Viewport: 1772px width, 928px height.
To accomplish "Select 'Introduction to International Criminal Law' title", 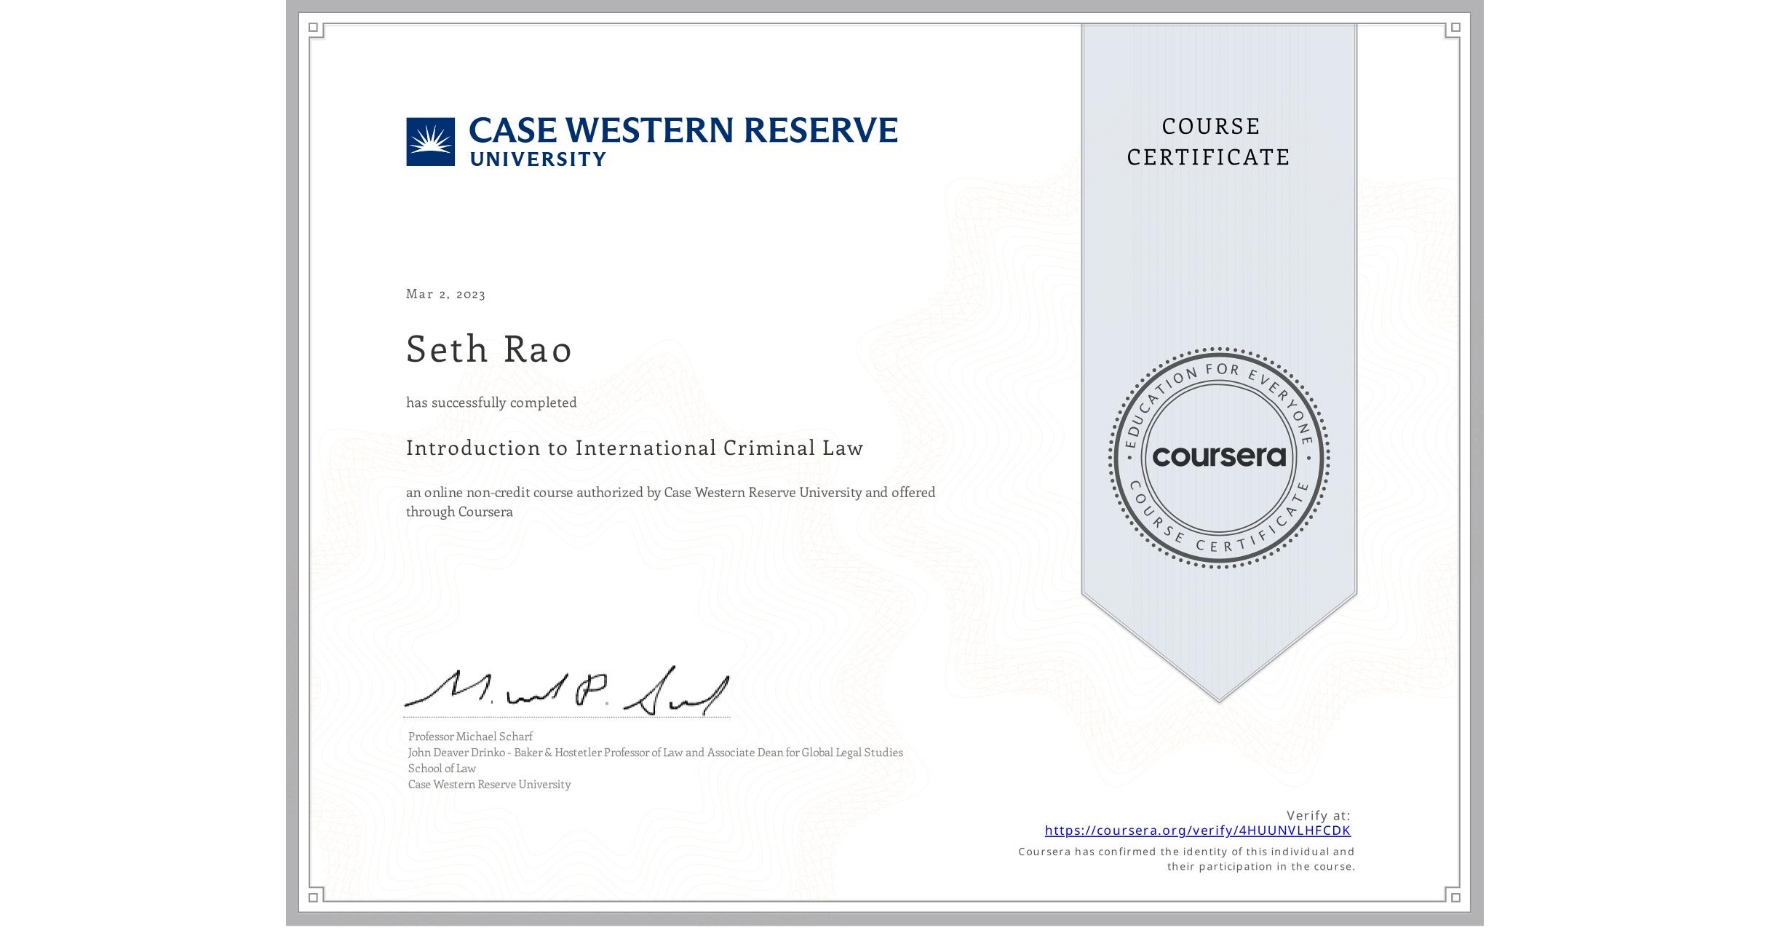I will click(x=635, y=448).
